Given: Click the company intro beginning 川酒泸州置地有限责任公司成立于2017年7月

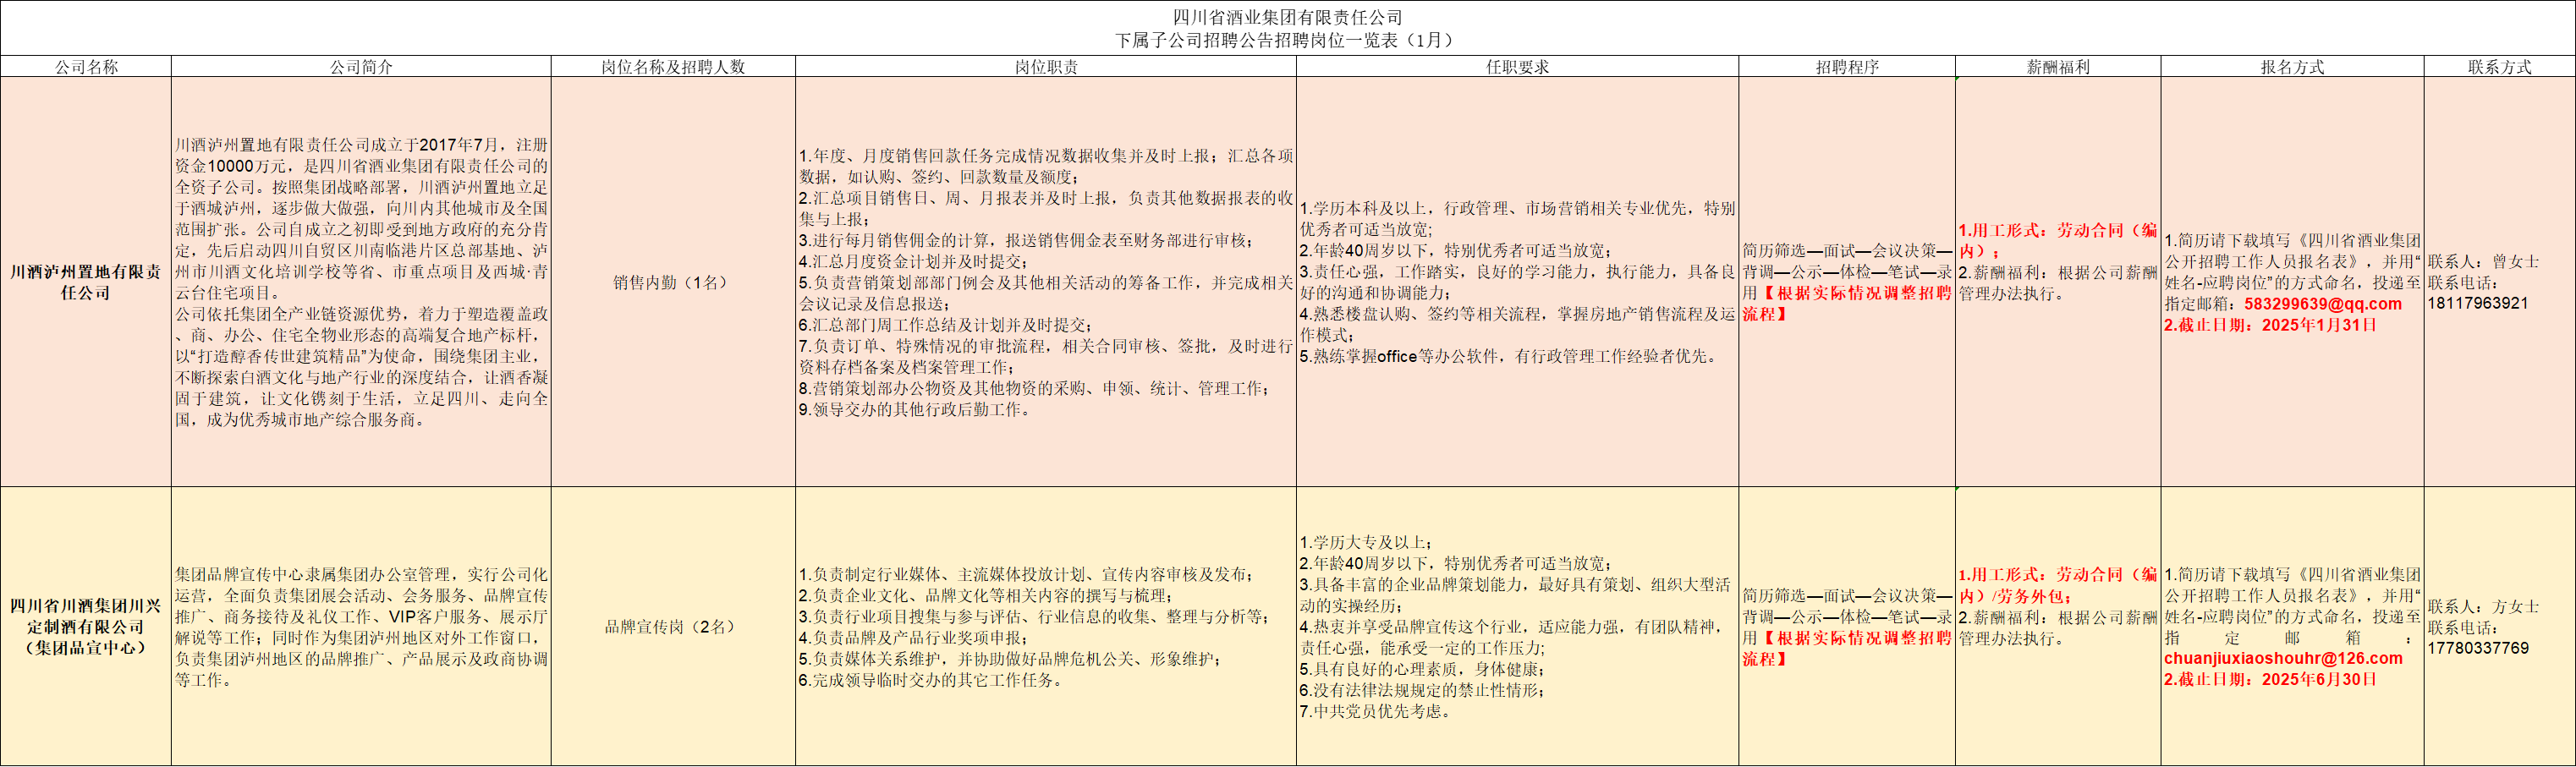Looking at the screenshot, I should (361, 282).
